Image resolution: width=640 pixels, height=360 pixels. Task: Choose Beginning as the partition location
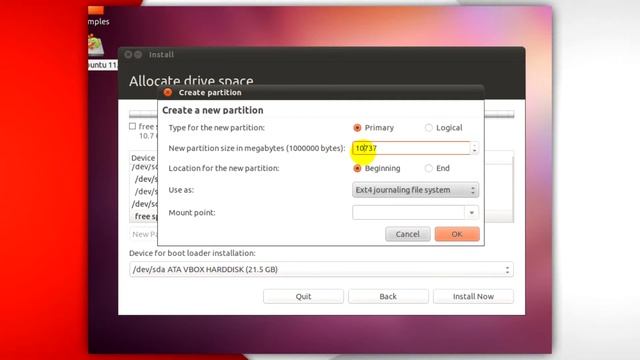click(357, 168)
